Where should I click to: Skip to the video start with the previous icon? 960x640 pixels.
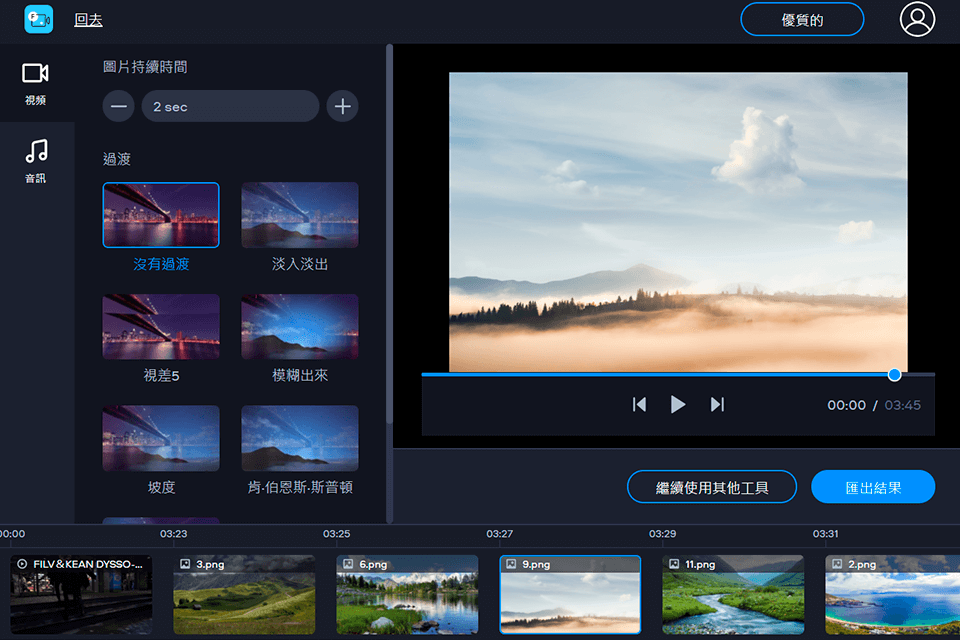[640, 405]
